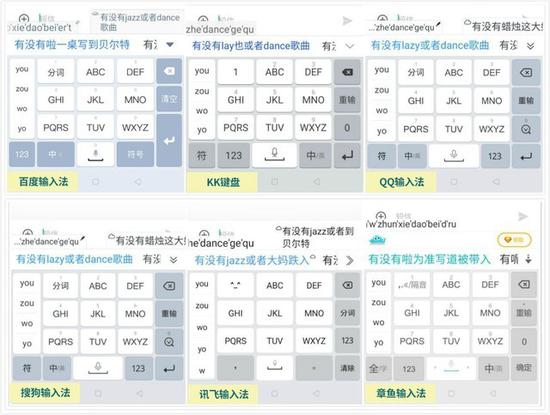Tap the microphone space key on the 搜狗输入法 keyboard

tap(98, 369)
